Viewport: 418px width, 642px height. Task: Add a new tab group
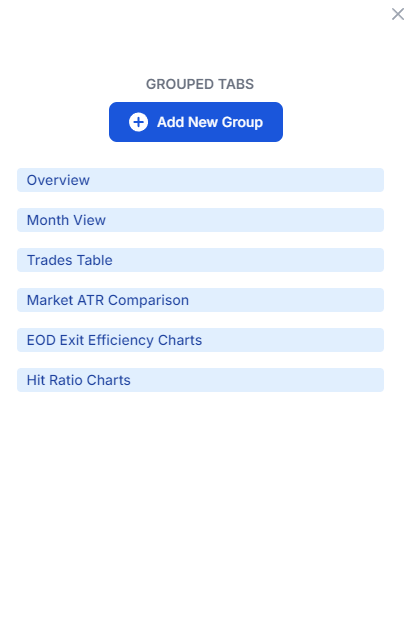(196, 122)
